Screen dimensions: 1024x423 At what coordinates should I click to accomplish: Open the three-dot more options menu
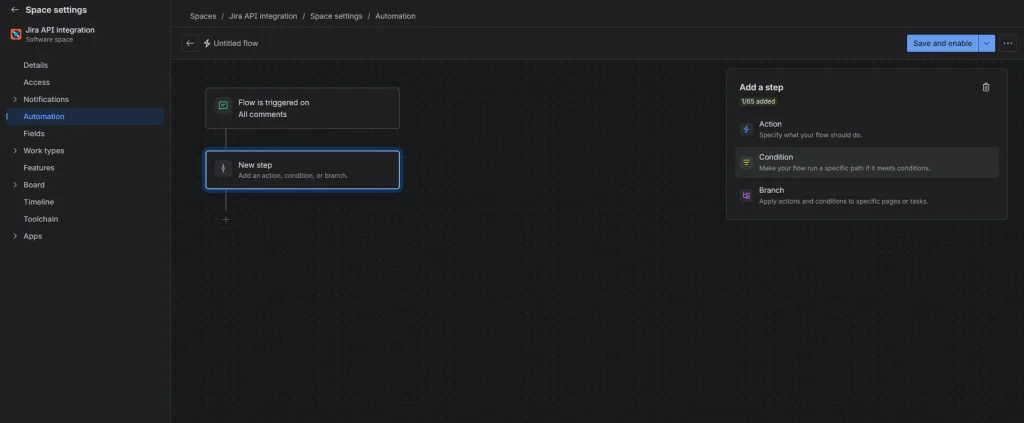coord(1008,43)
